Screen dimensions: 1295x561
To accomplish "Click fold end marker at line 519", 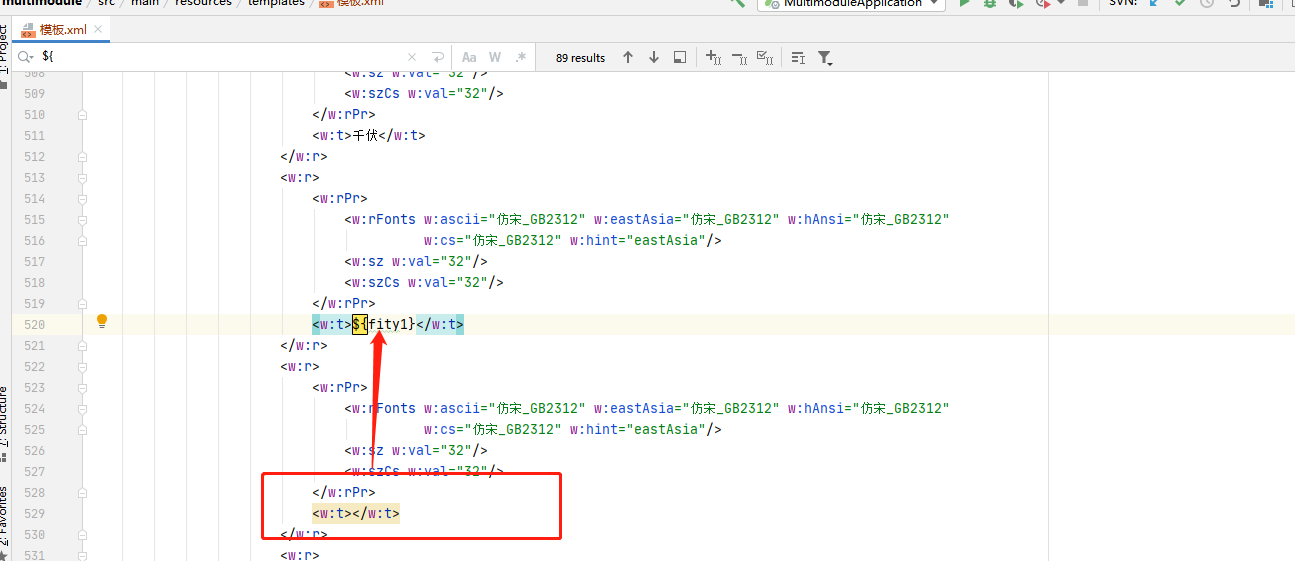I will 82,303.
